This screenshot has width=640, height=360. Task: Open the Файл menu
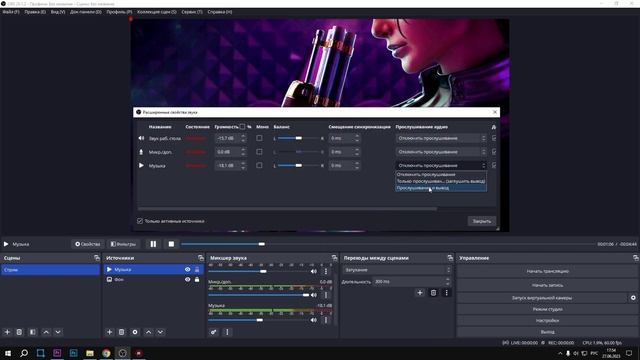point(11,12)
